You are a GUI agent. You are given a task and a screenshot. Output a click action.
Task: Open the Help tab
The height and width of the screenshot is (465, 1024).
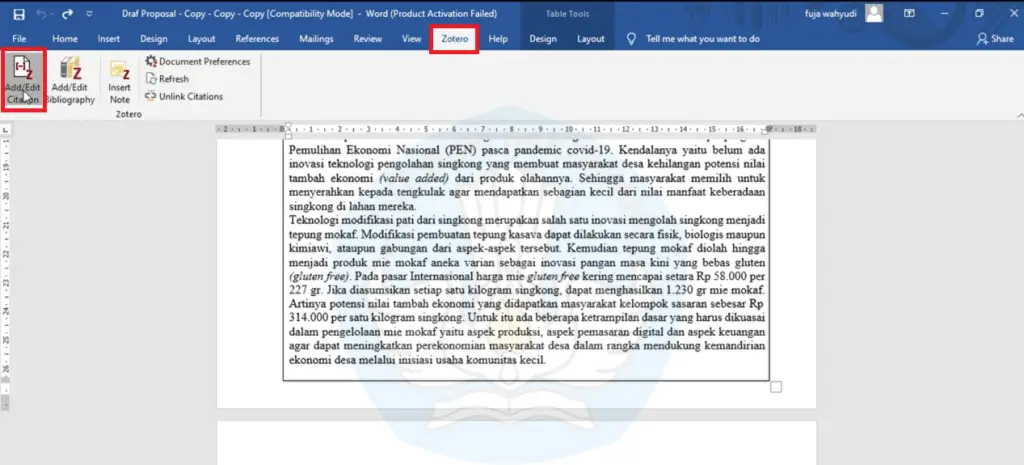tap(498, 39)
